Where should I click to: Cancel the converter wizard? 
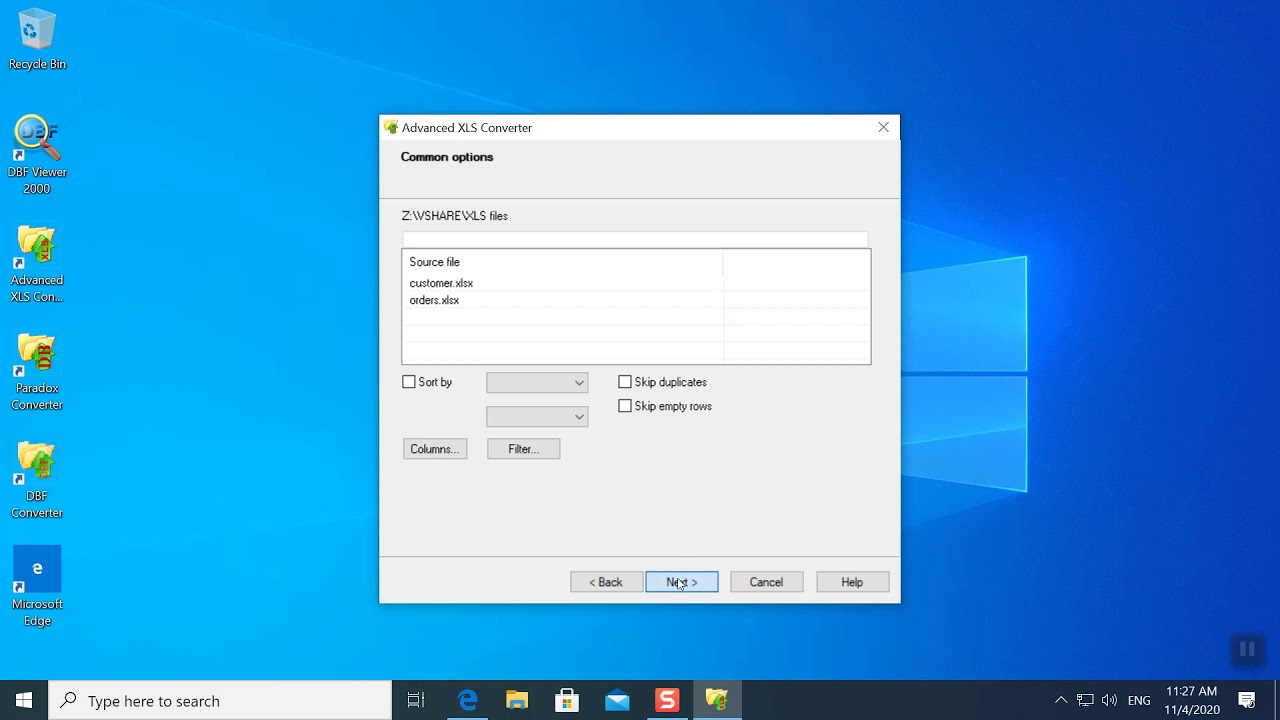point(767,582)
